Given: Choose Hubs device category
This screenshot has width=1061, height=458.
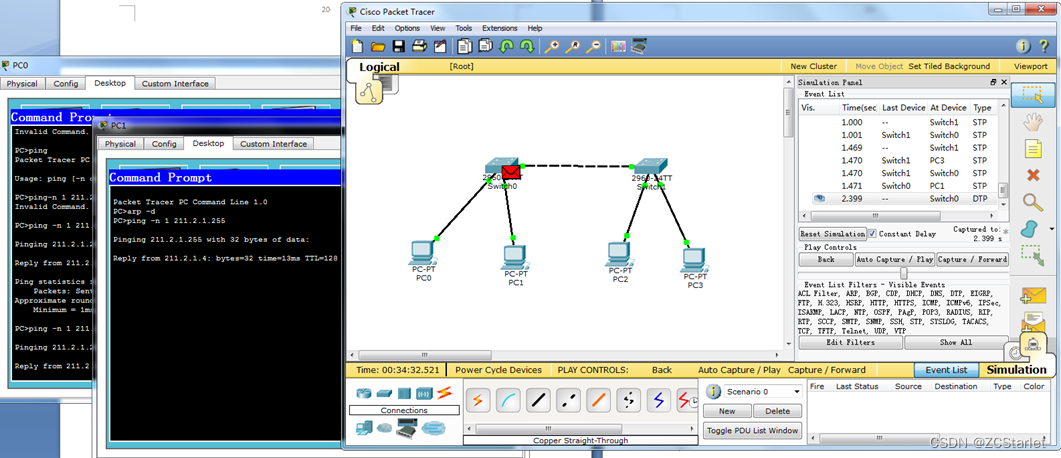Looking at the screenshot, I should point(404,393).
